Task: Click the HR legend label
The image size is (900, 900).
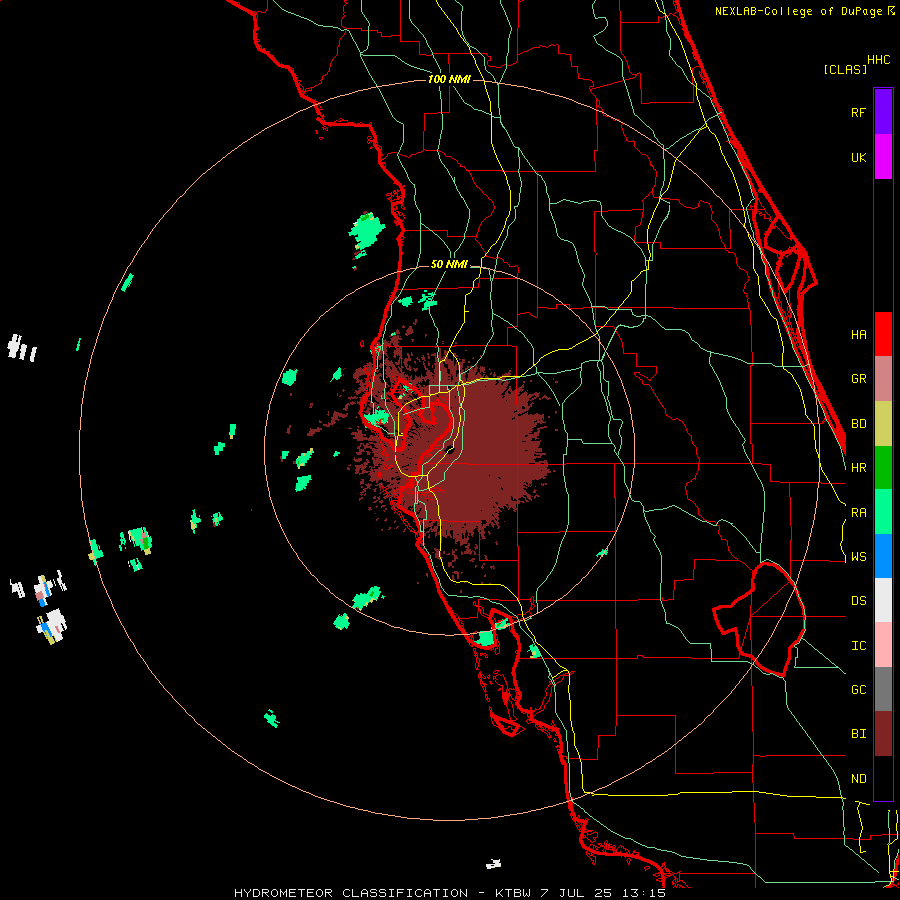Action: click(x=858, y=468)
